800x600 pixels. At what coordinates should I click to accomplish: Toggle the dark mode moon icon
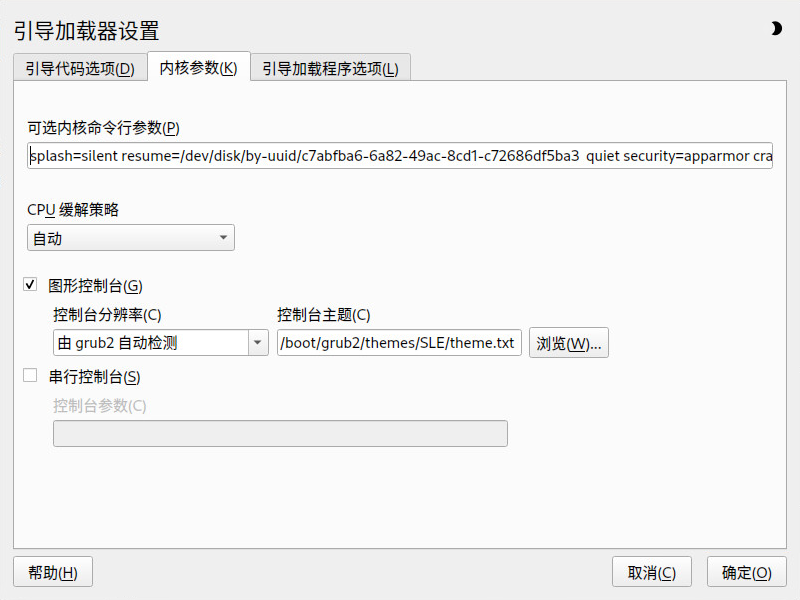click(776, 29)
